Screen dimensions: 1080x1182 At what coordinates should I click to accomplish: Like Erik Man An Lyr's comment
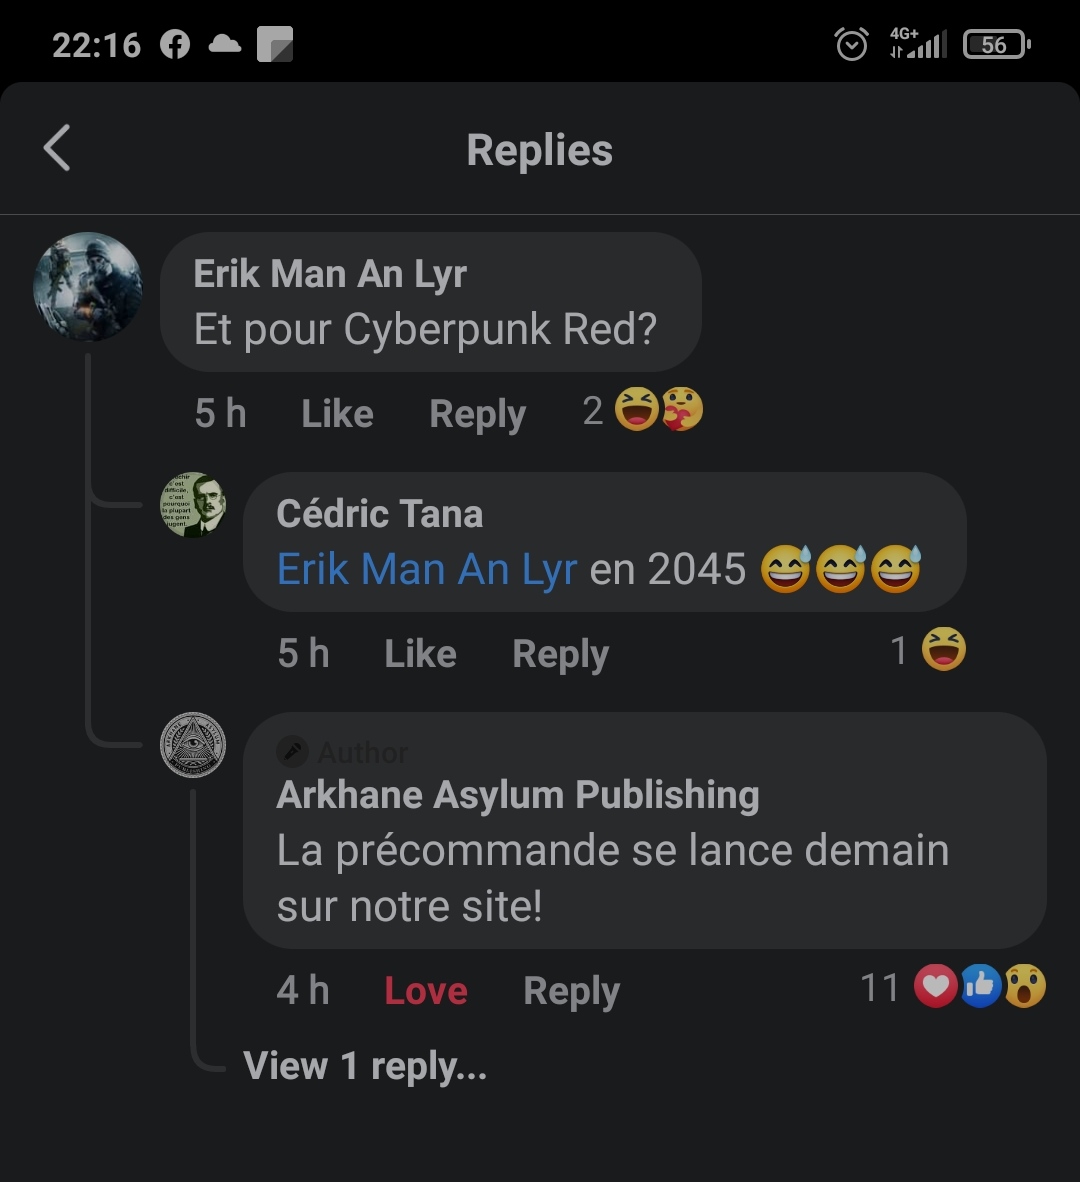pos(337,413)
